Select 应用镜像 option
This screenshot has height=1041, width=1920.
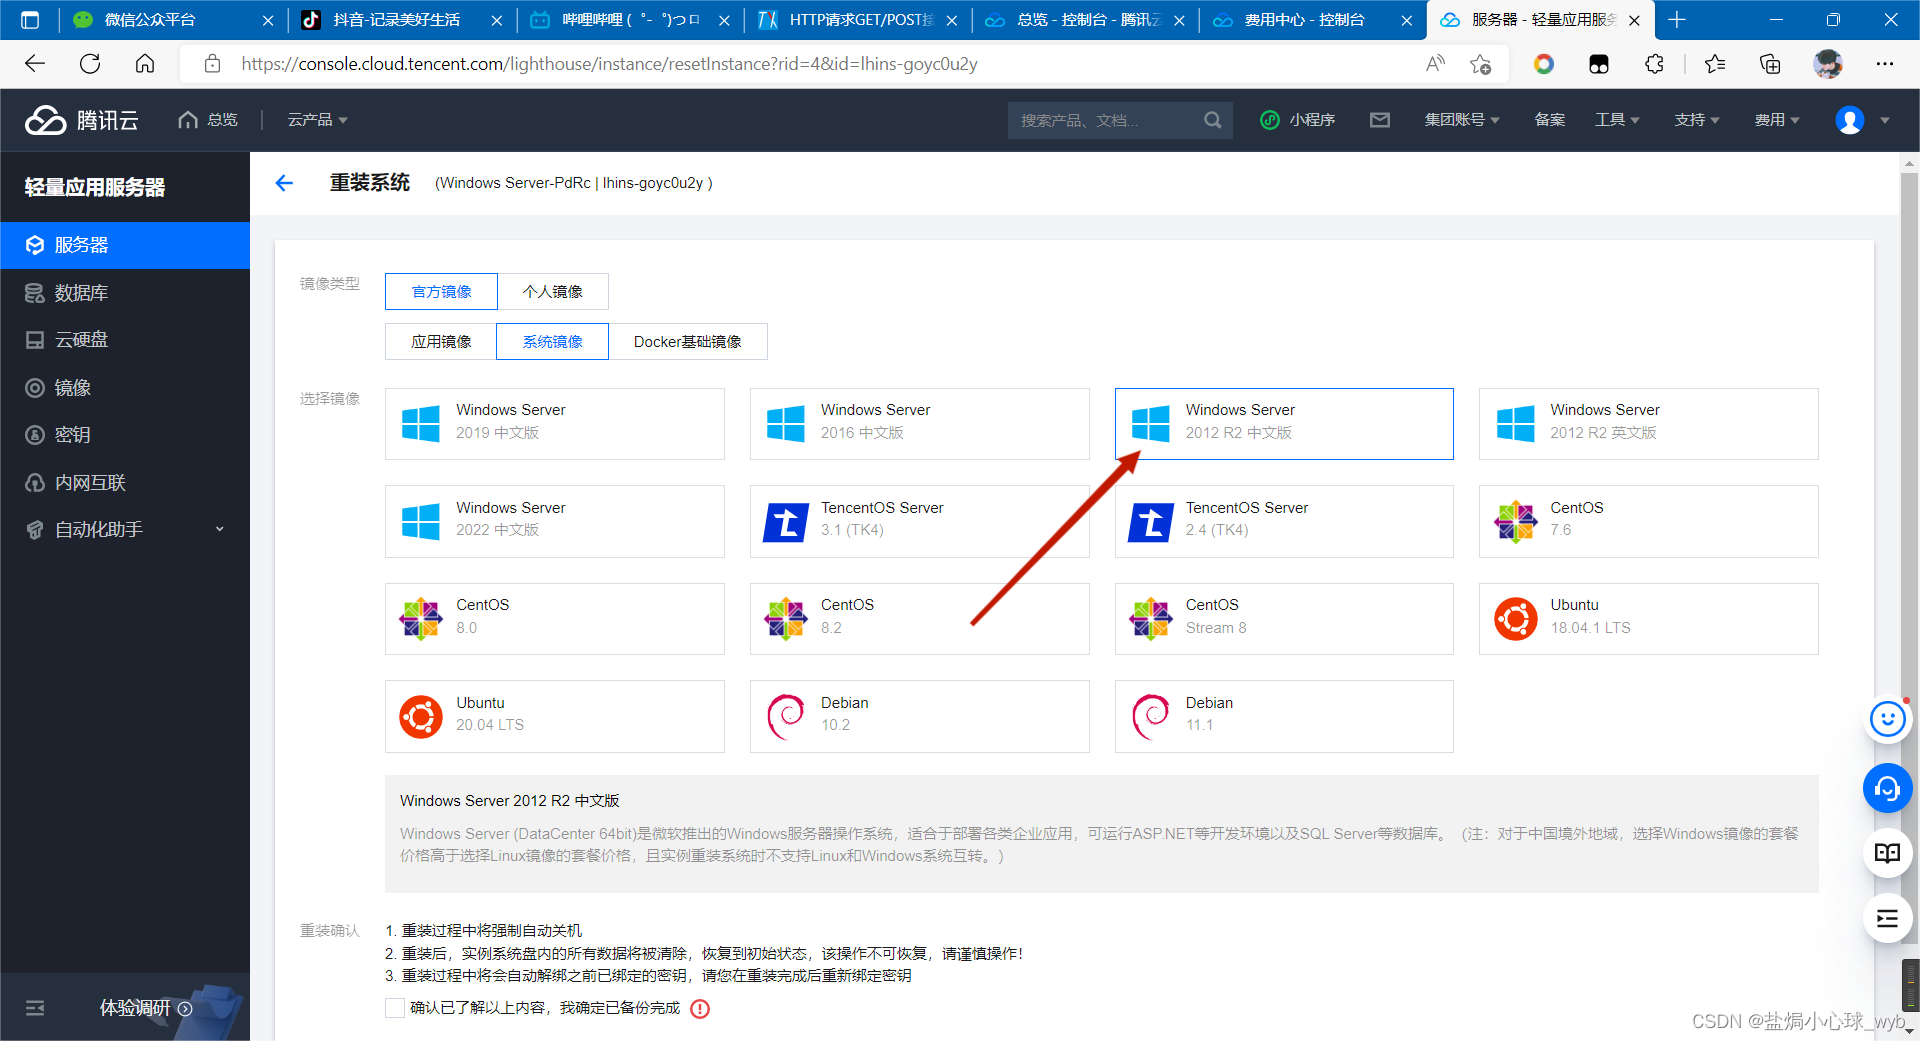tap(441, 341)
